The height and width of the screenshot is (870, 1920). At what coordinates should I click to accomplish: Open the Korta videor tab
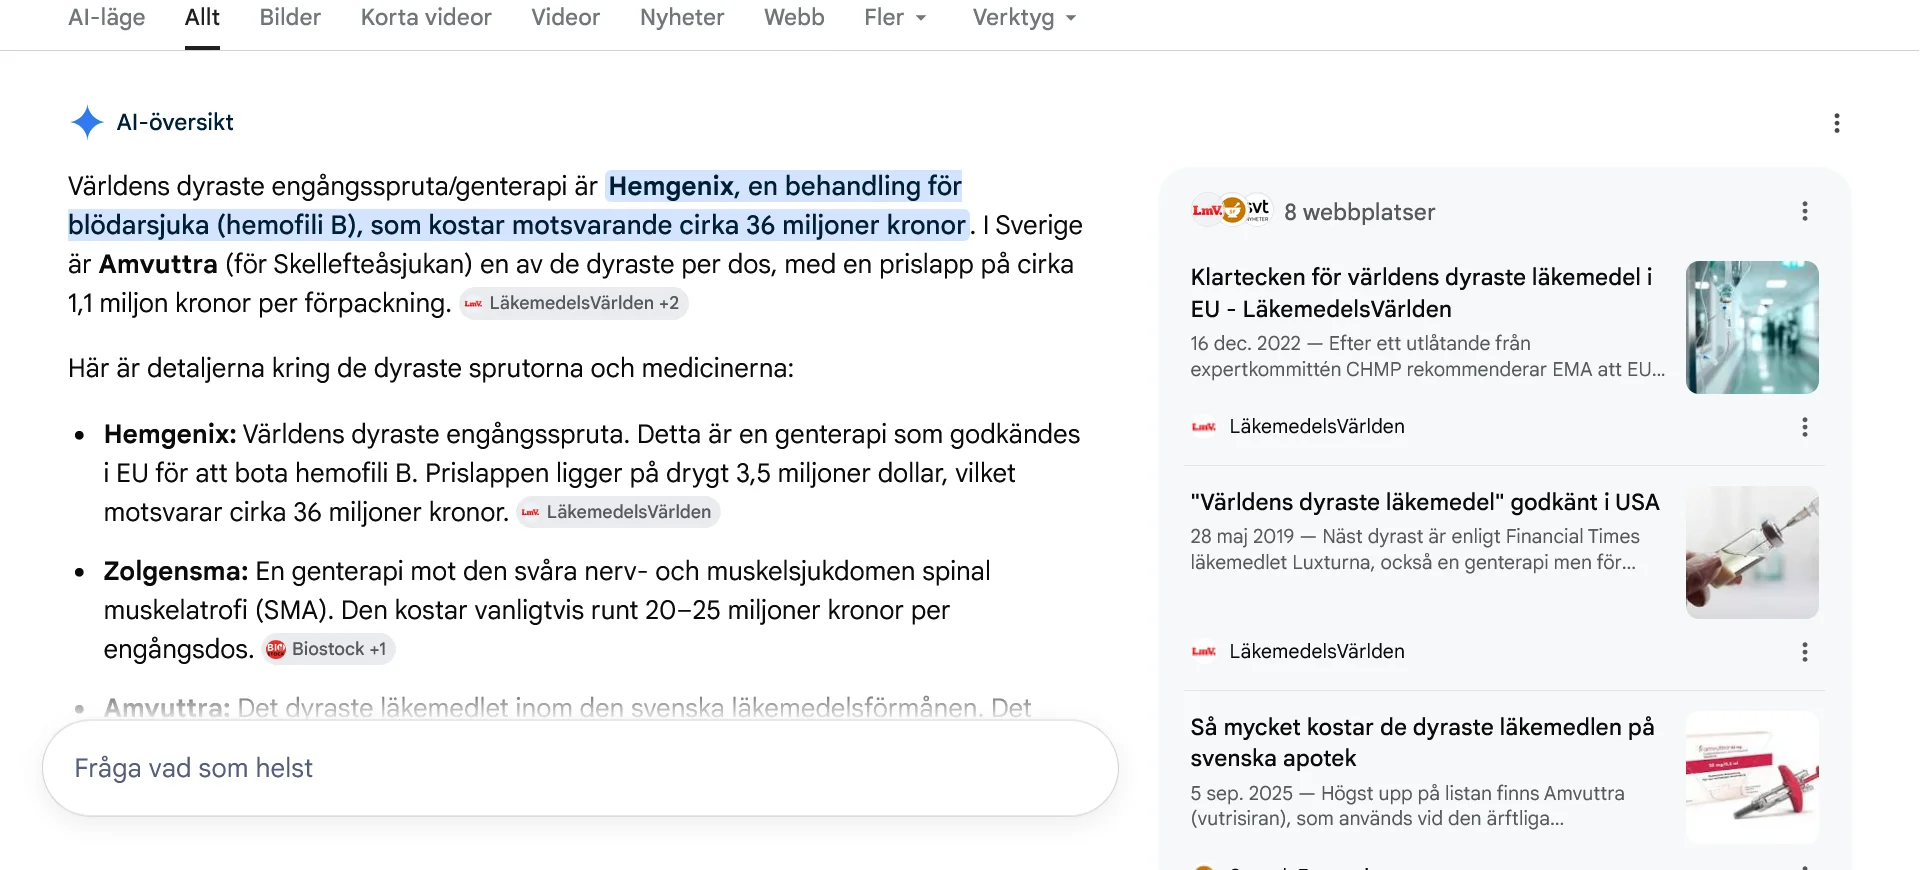[x=426, y=18]
